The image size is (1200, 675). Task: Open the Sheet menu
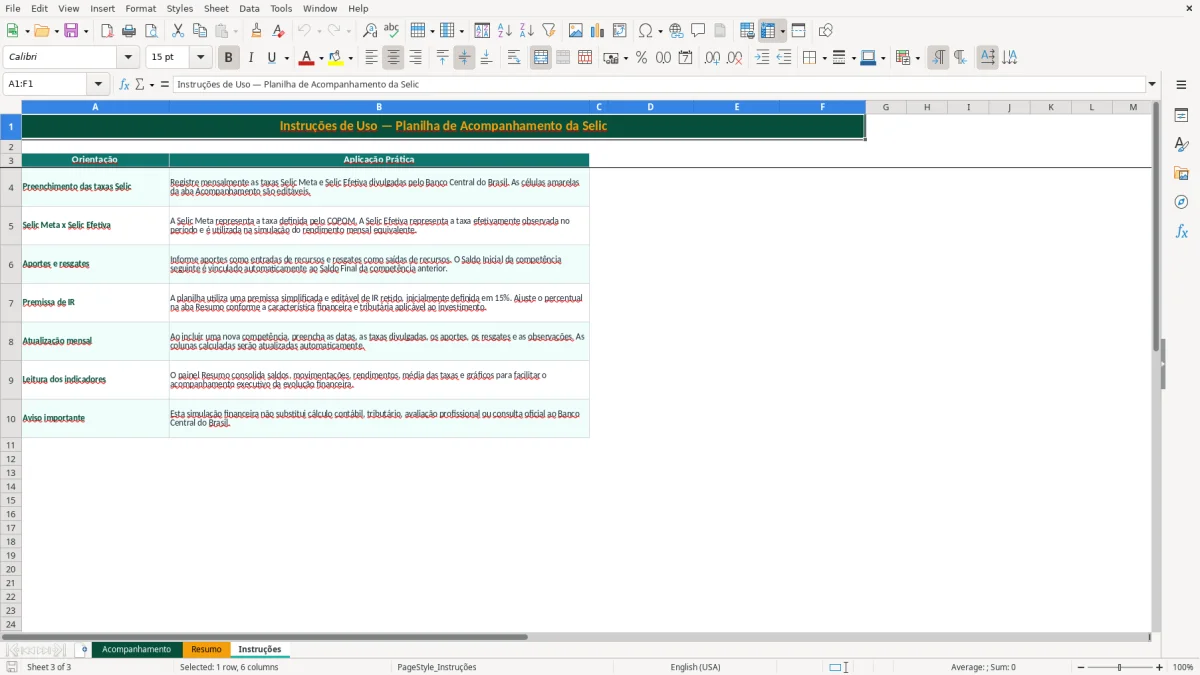tap(216, 8)
